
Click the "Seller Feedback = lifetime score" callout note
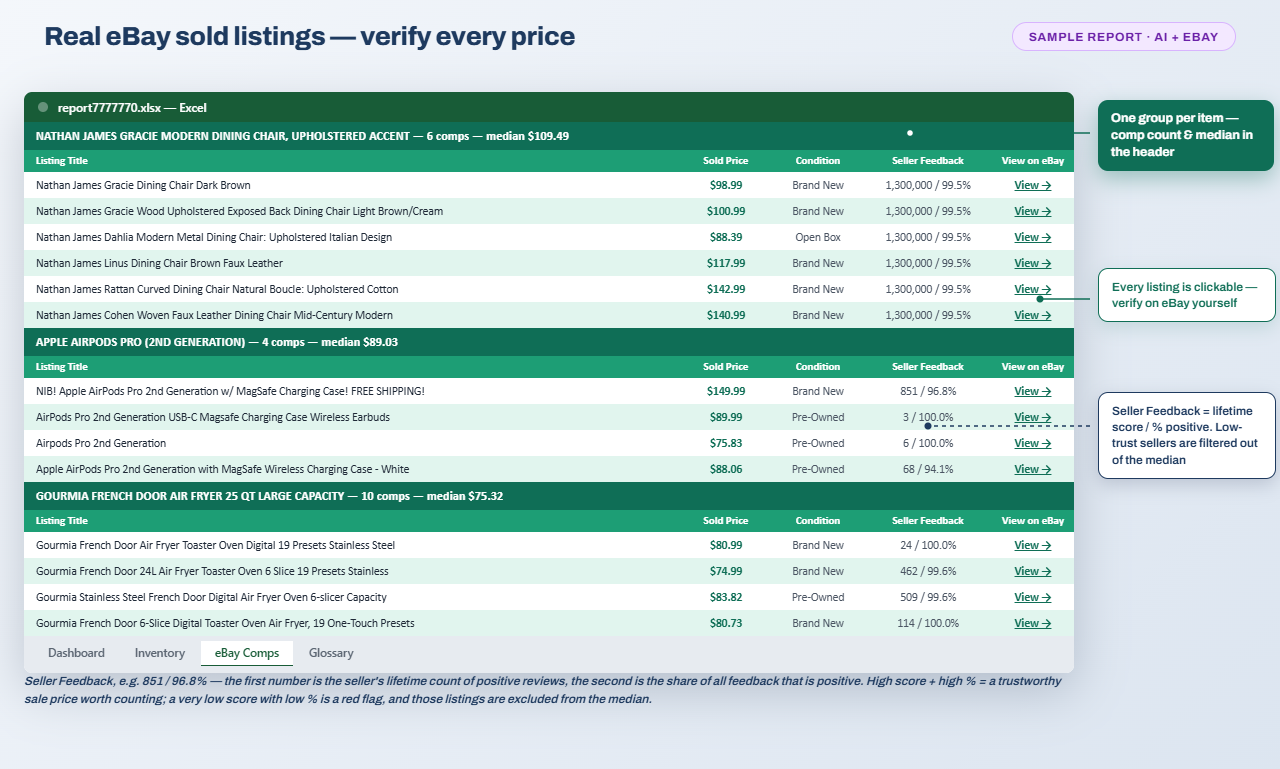(x=1187, y=435)
